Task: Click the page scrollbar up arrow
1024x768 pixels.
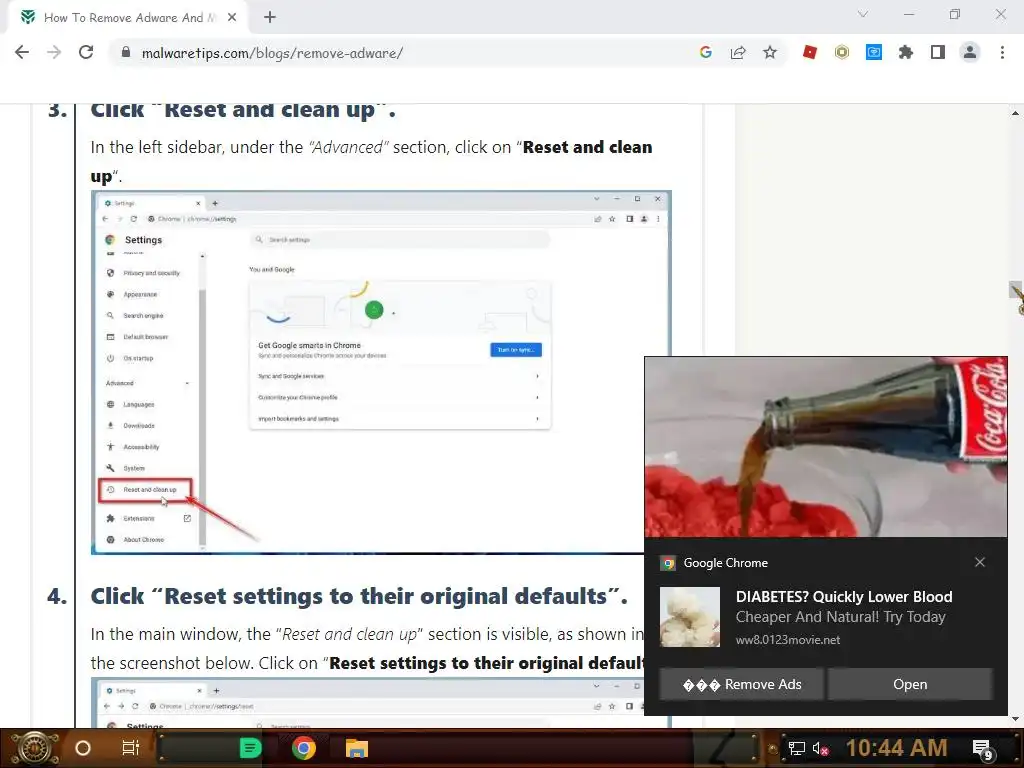Action: pos(1016,113)
